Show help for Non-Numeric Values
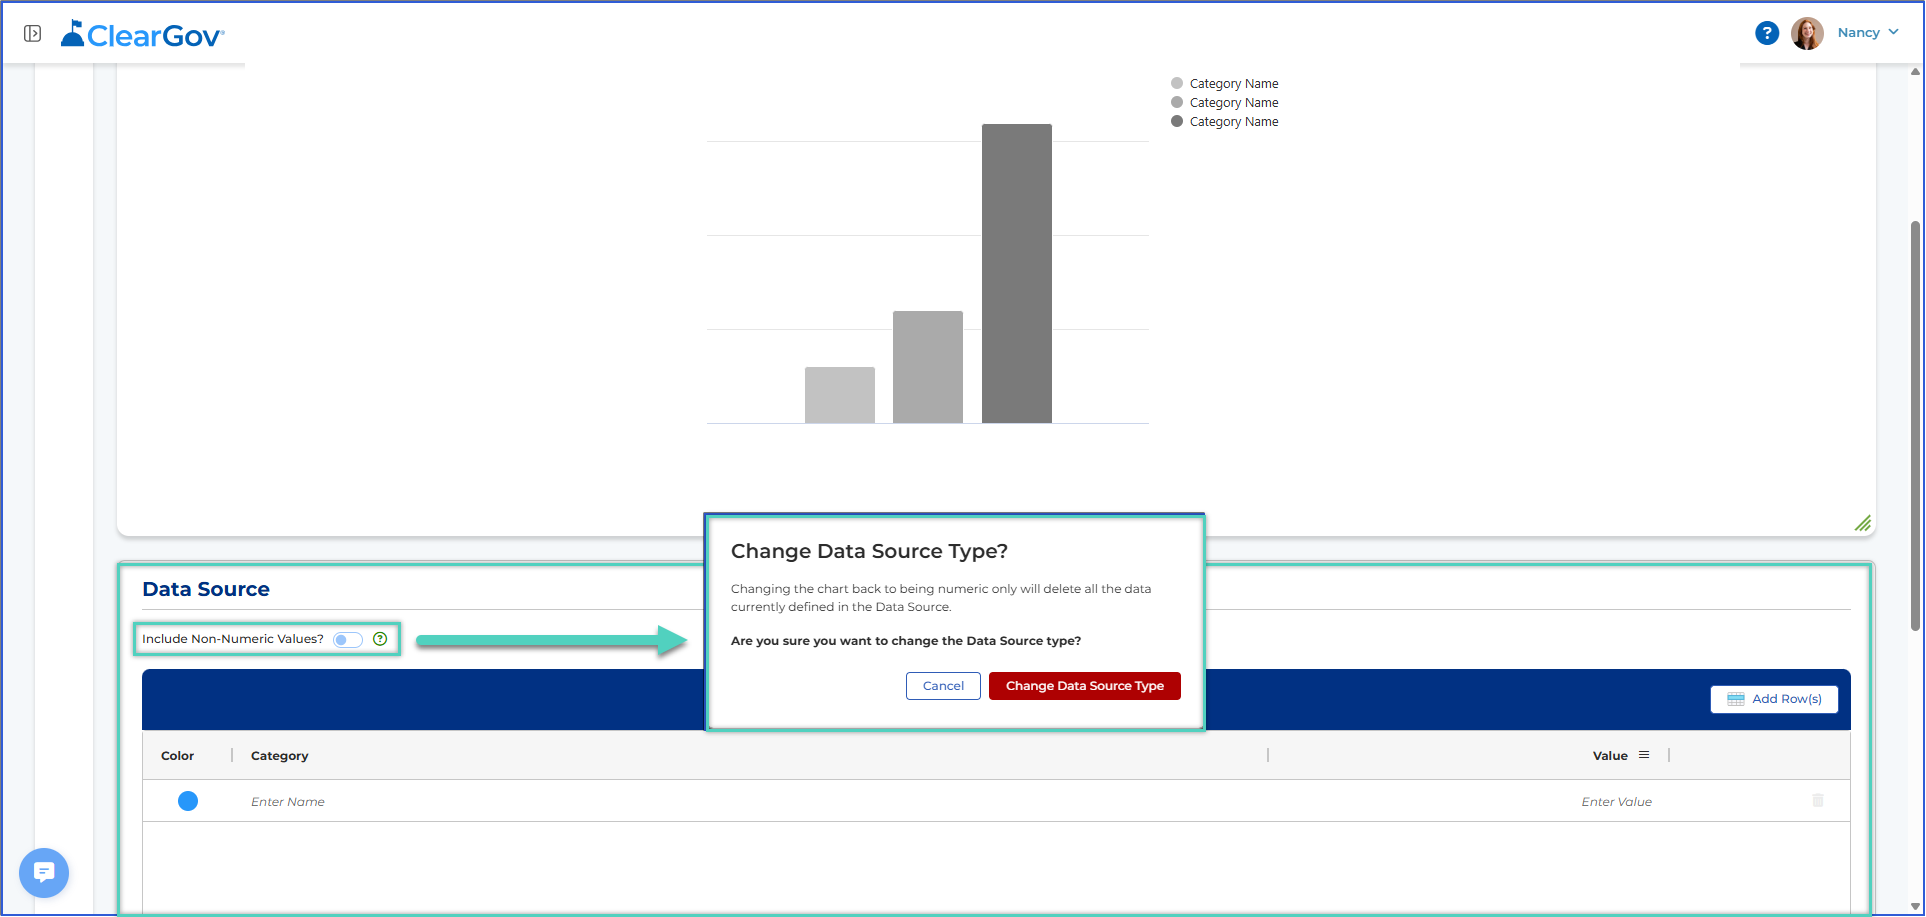The width and height of the screenshot is (1926, 917). (x=380, y=639)
